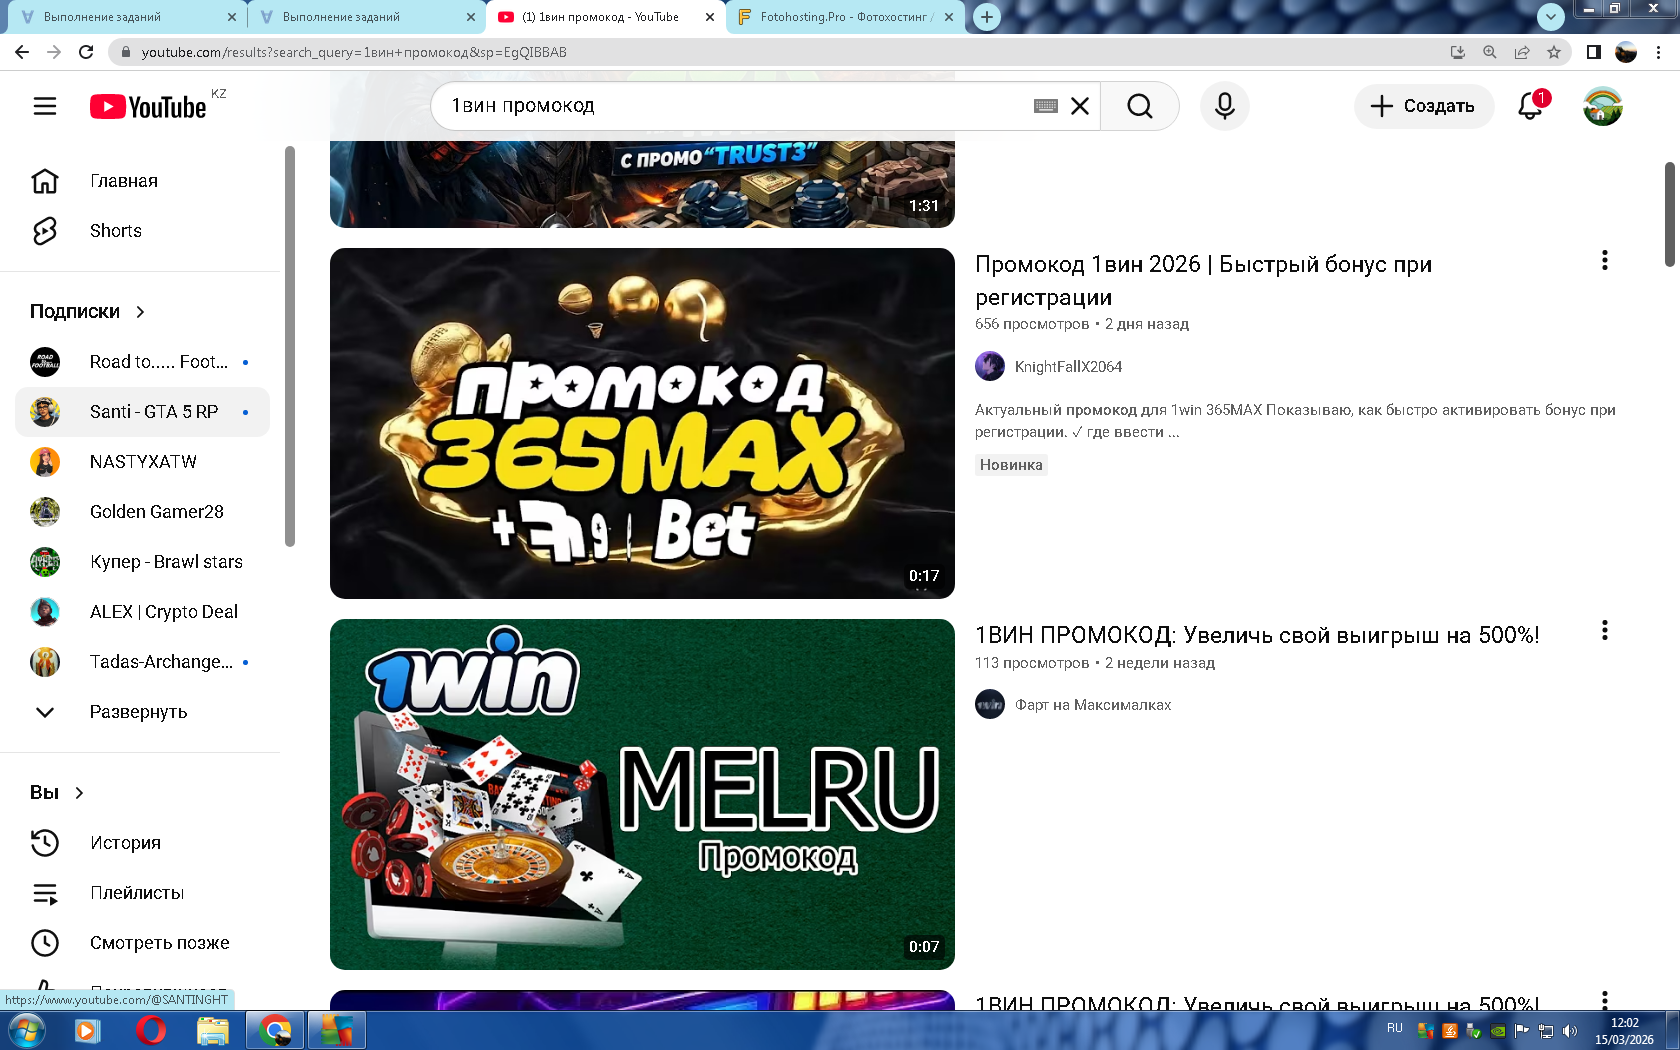The width and height of the screenshot is (1680, 1050).
Task: Toggle the browser side panel
Action: point(1594,52)
